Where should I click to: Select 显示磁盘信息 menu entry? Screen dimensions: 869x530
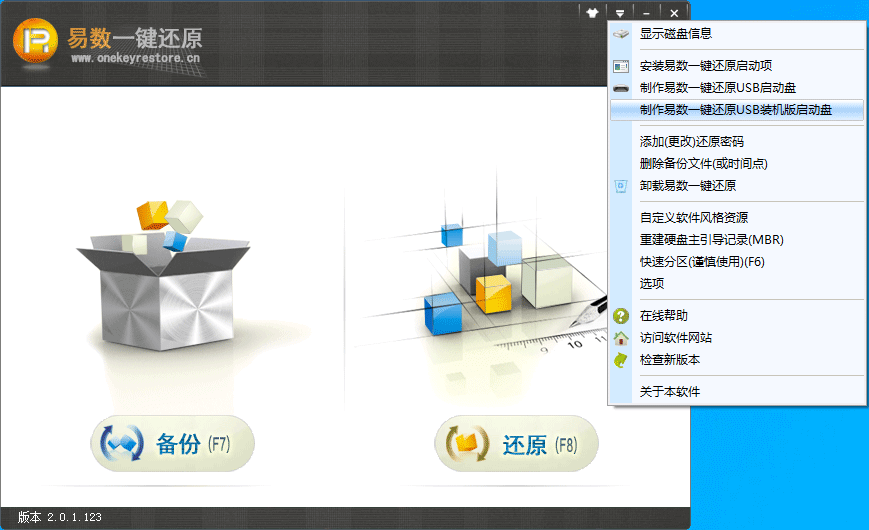(737, 34)
